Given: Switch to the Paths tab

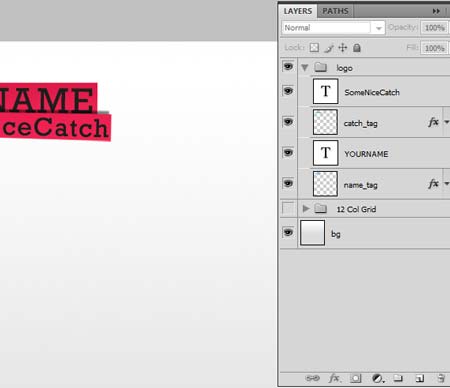Looking at the screenshot, I should (x=335, y=11).
